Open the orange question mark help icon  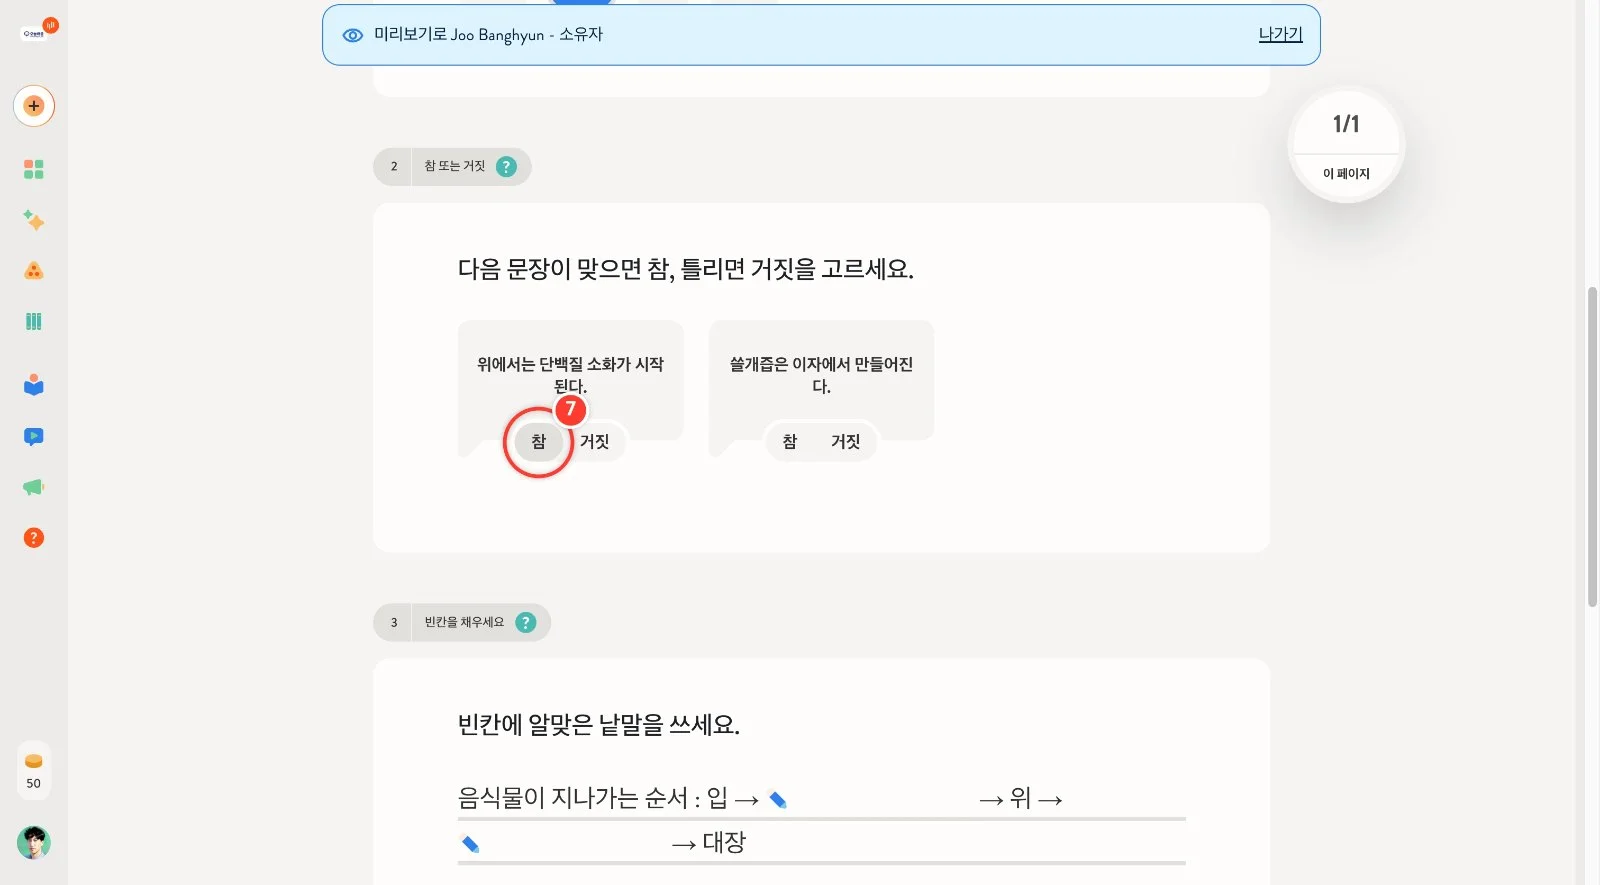[x=34, y=538]
